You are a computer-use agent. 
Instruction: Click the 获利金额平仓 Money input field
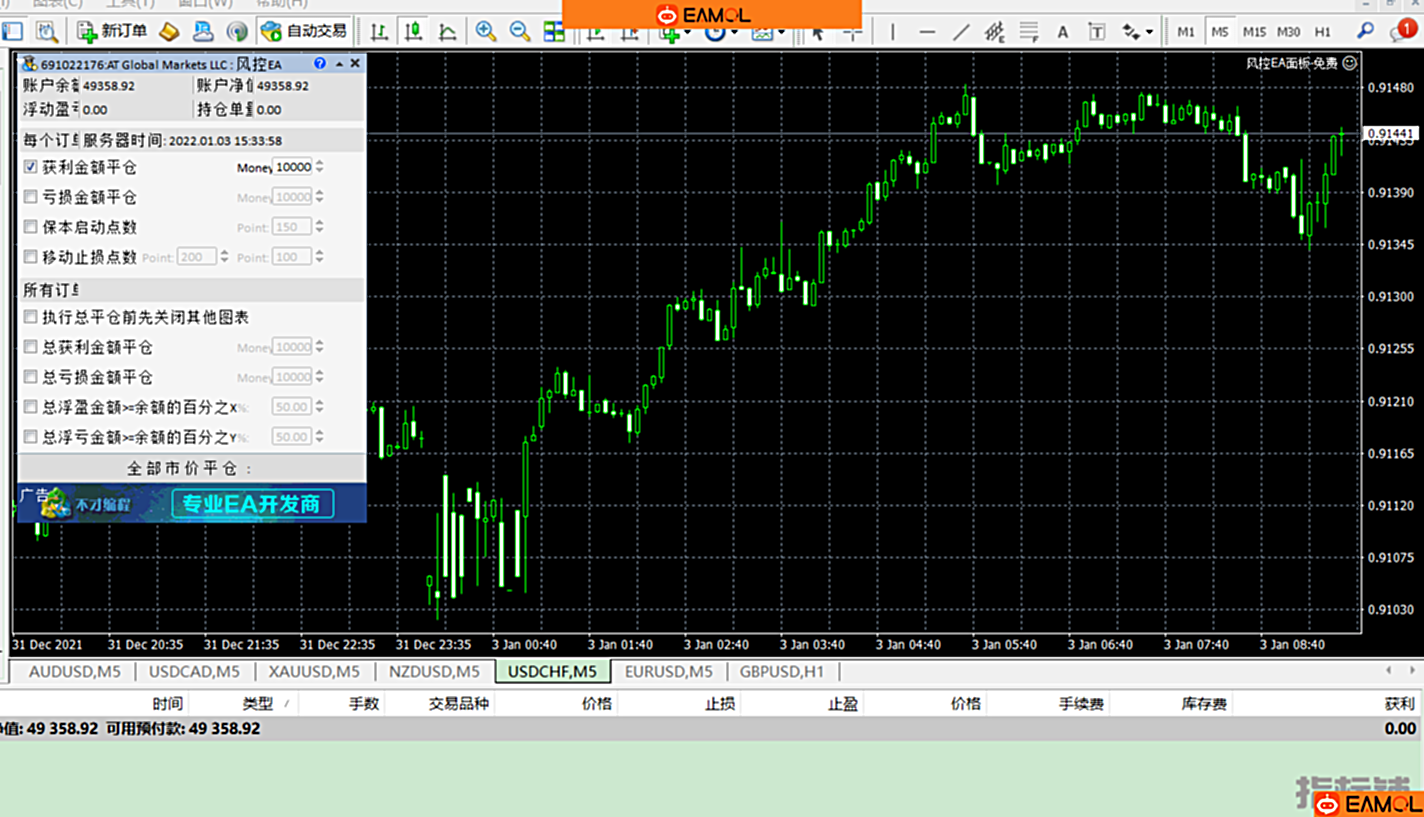[292, 167]
